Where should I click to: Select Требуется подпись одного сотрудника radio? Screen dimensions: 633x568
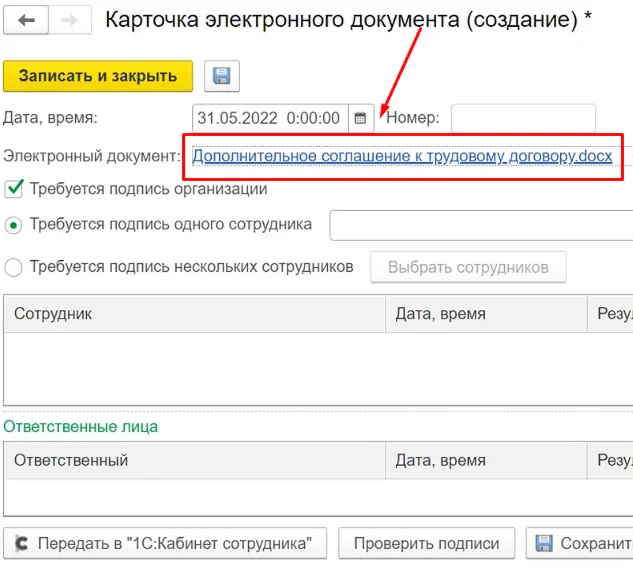click(13, 225)
